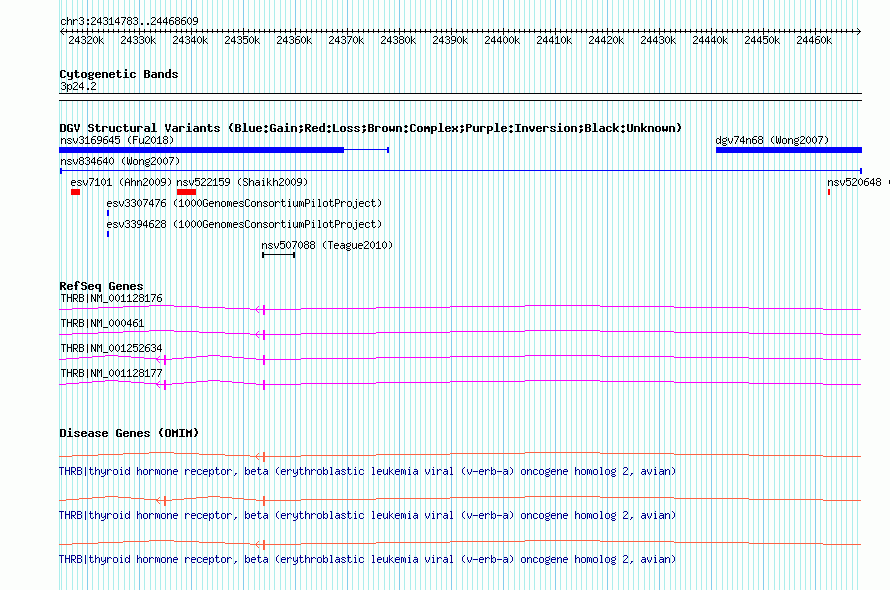Open THRB|NM_000461 transcript label
This screenshot has height=590, width=890.
[x=102, y=323]
